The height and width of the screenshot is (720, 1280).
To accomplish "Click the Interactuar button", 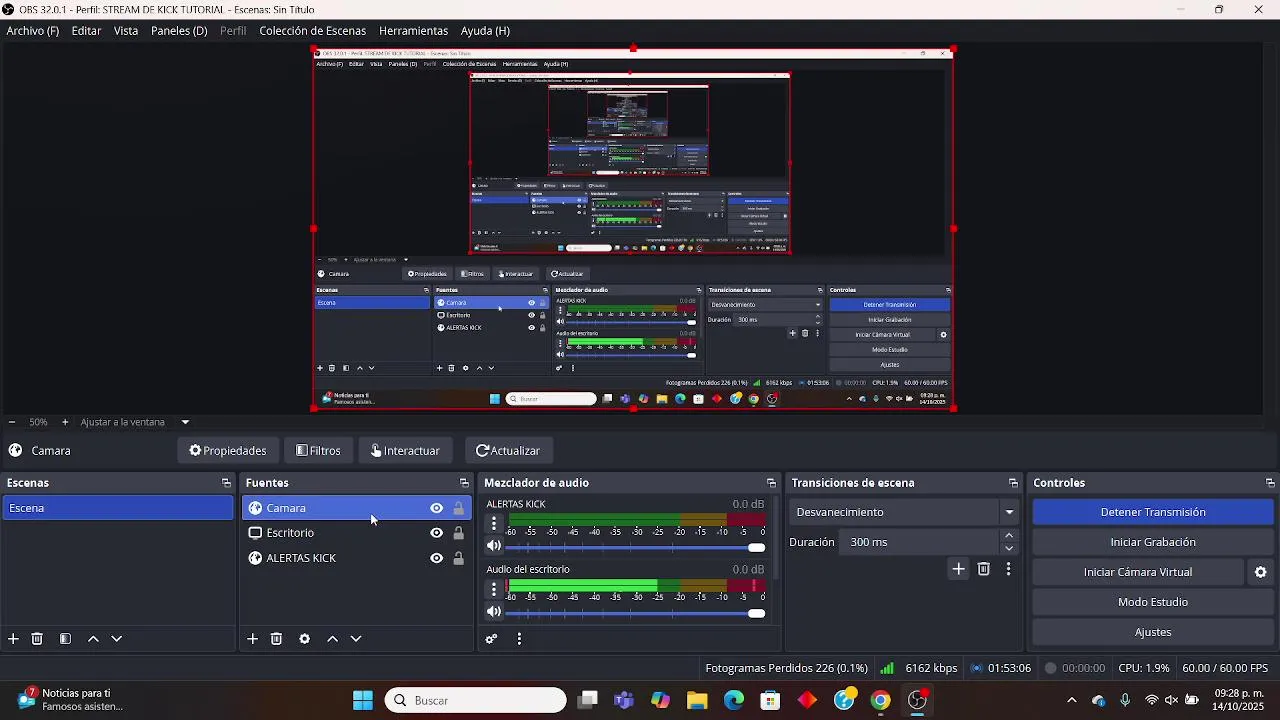I will [405, 451].
